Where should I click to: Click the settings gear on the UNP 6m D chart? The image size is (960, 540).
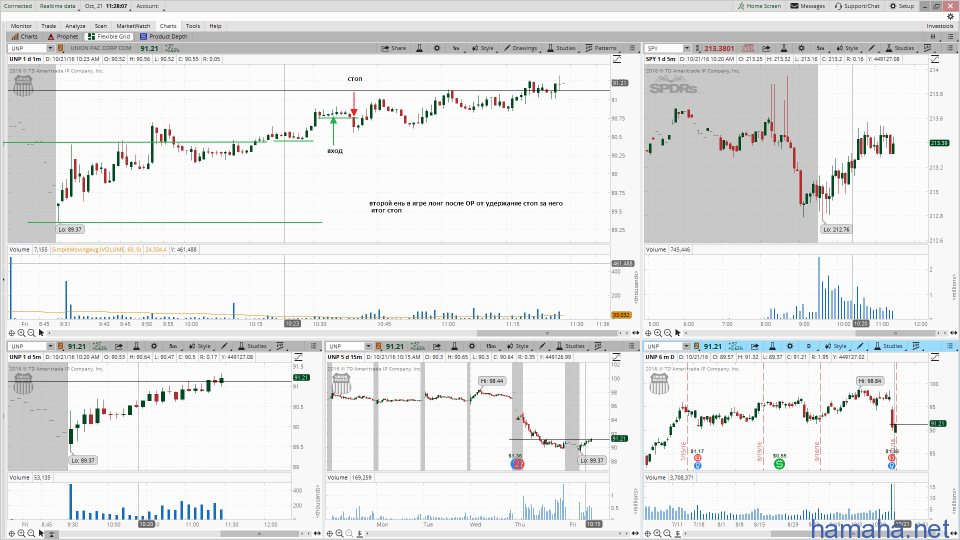click(790, 346)
